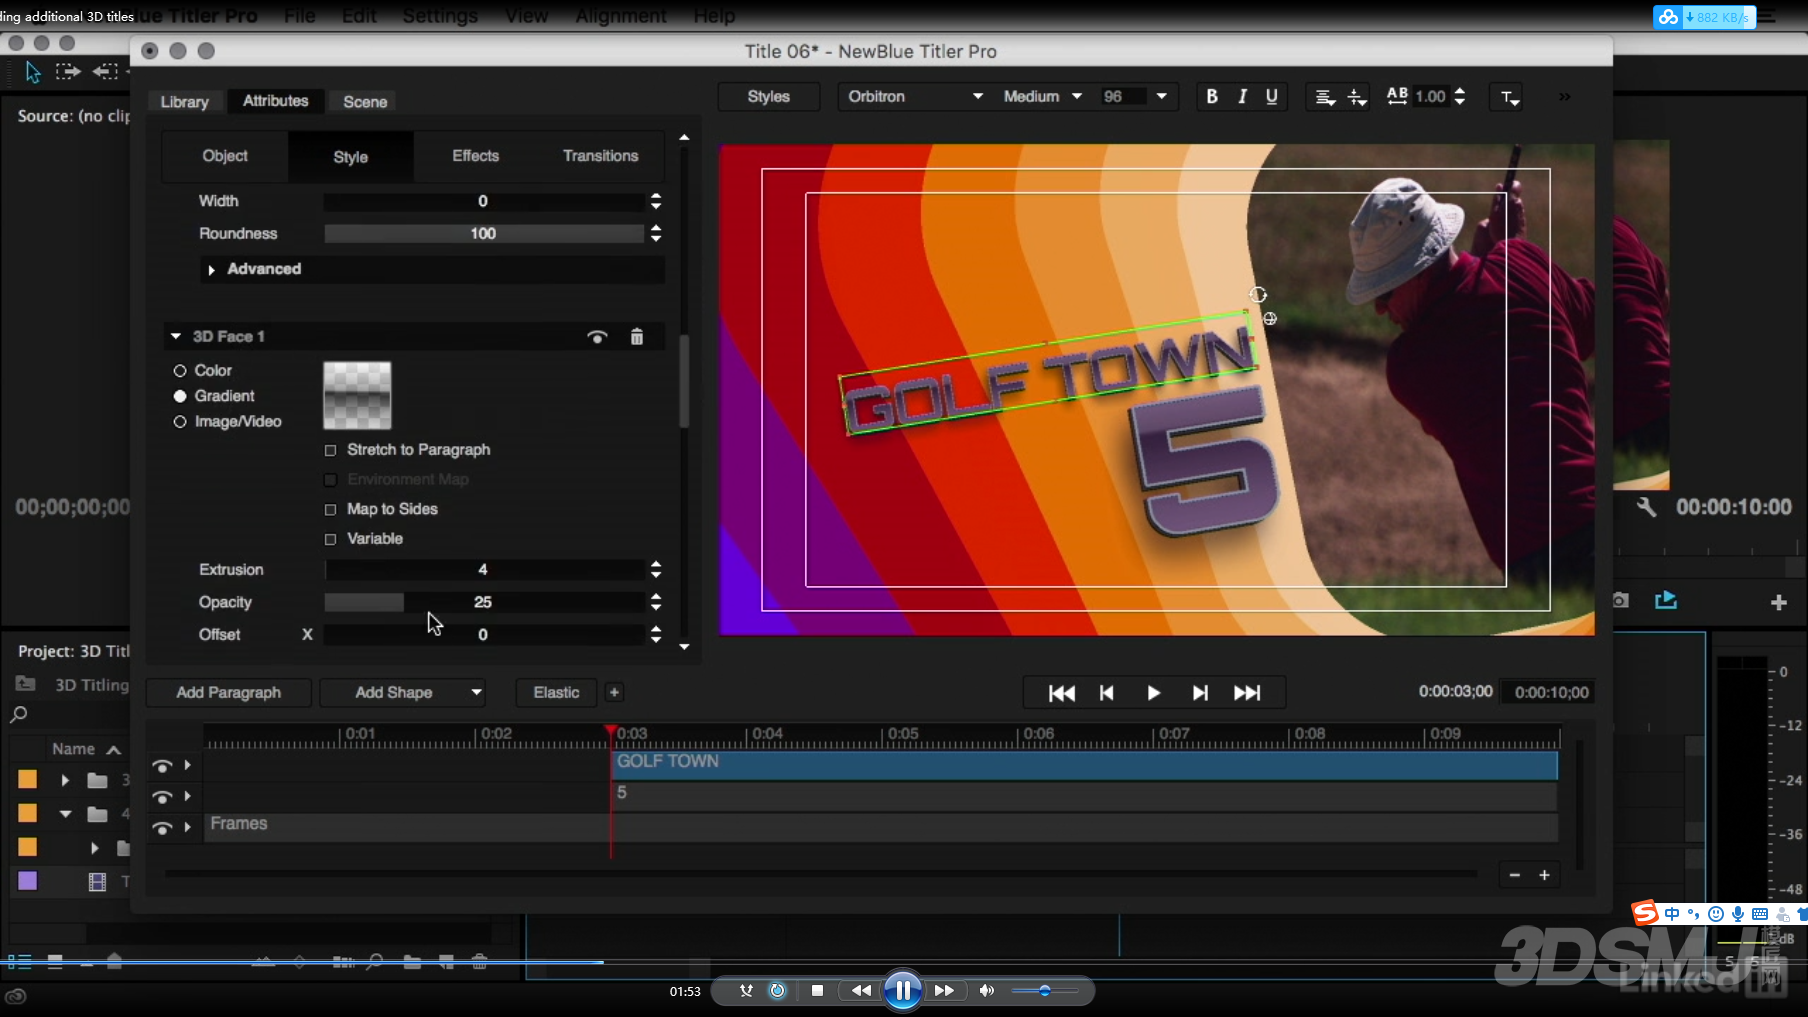Expand the Frames track disclosure triangle

(187, 827)
